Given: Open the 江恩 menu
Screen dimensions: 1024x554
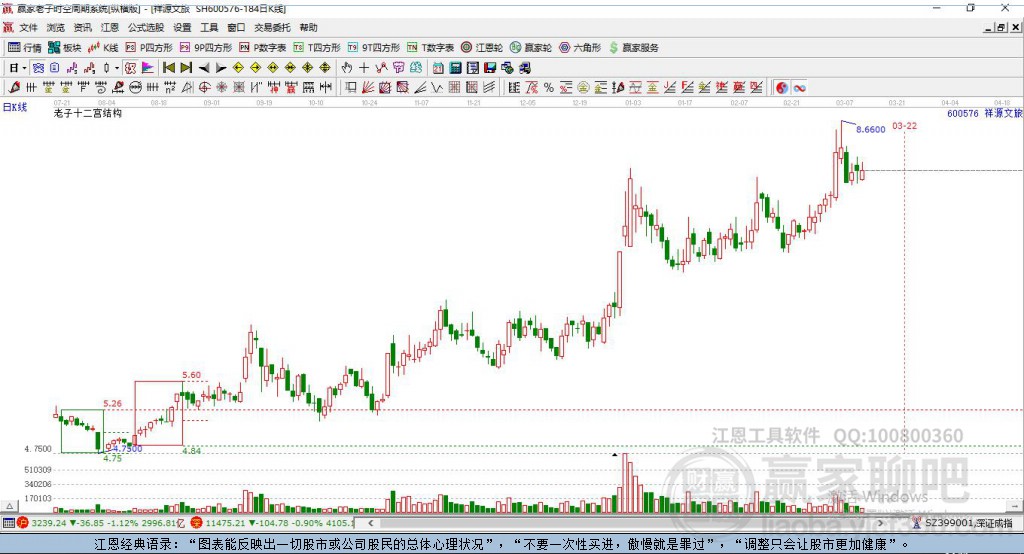Looking at the screenshot, I should click(110, 27).
